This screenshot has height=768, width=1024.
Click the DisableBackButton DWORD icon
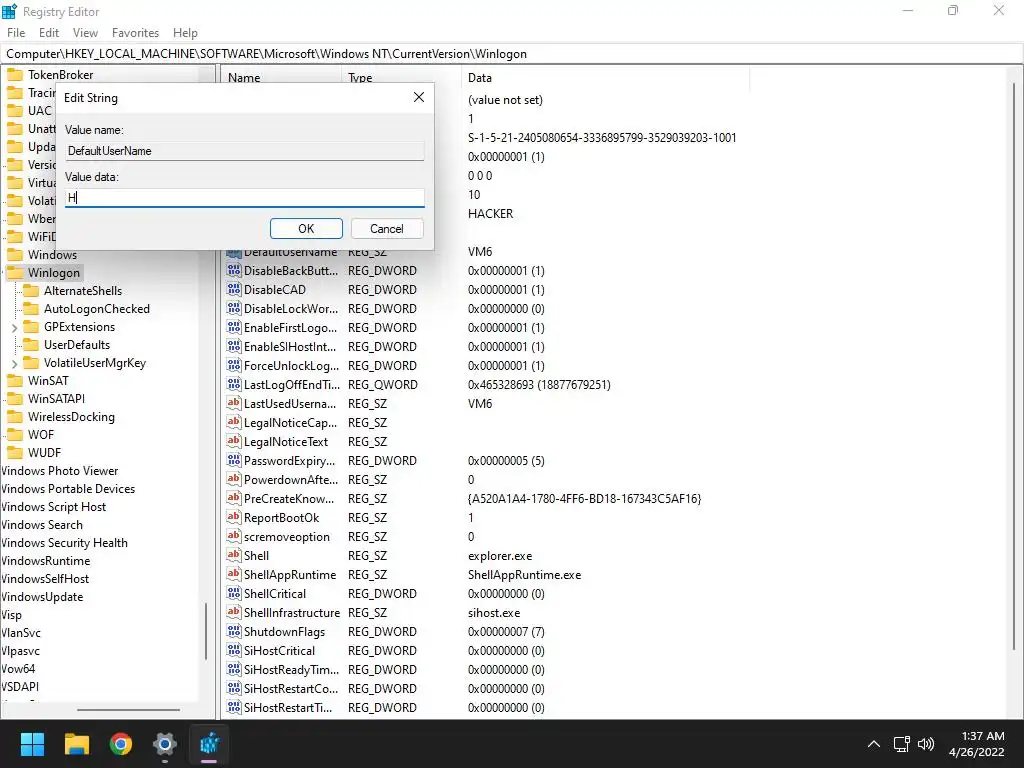click(x=234, y=270)
